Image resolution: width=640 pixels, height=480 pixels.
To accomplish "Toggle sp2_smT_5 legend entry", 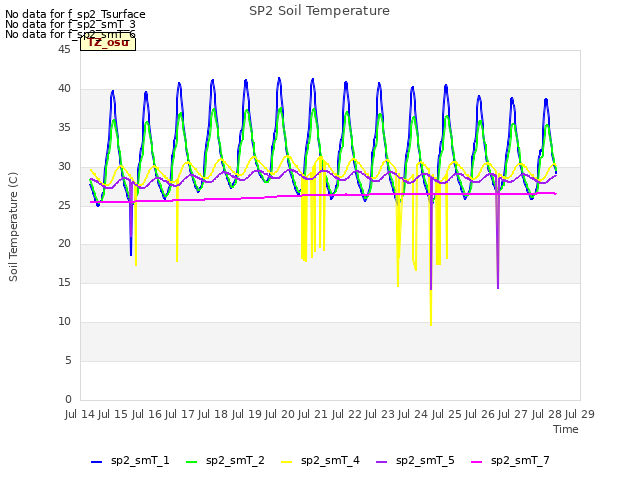I will pyautogui.click(x=415, y=461).
